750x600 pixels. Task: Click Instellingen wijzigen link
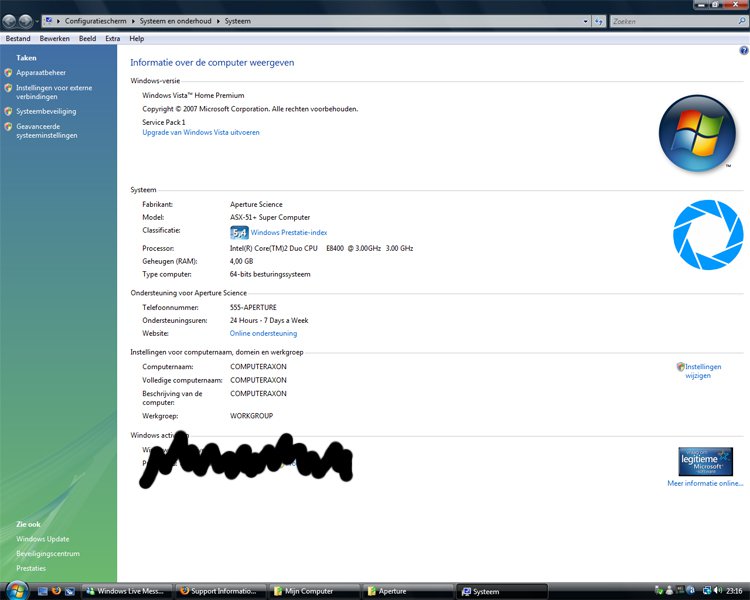(x=703, y=371)
